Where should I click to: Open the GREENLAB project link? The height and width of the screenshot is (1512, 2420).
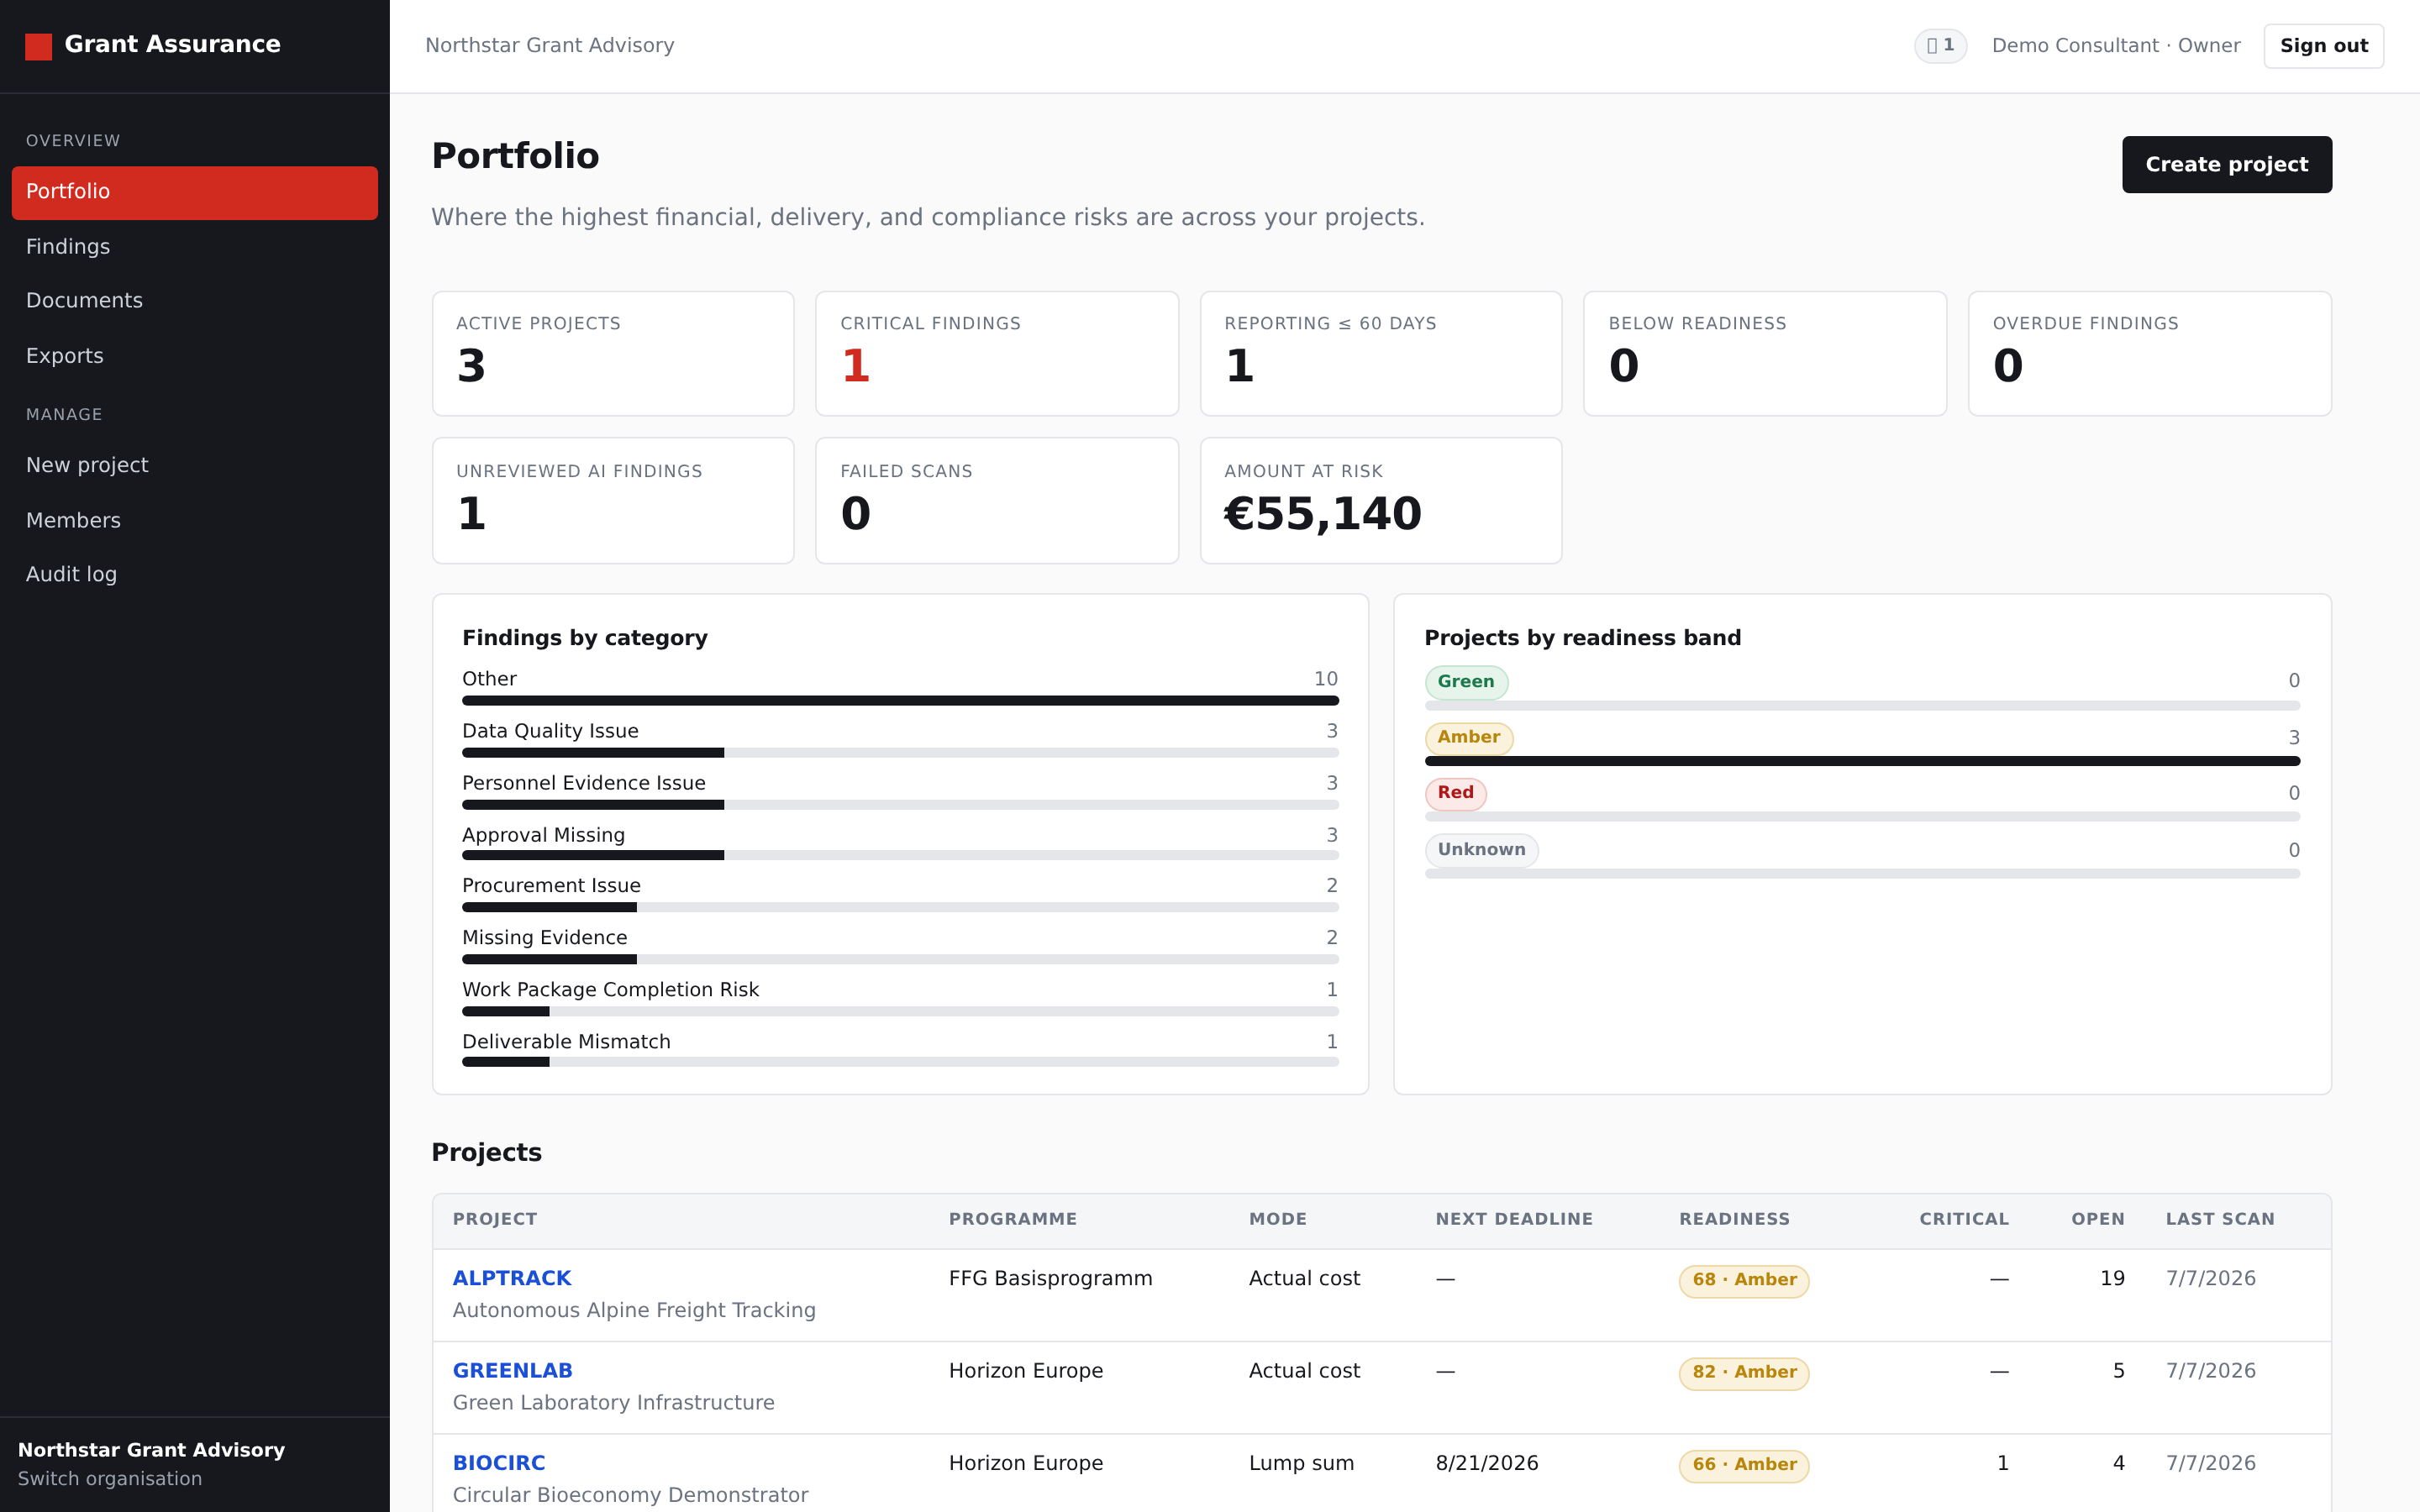click(x=513, y=1371)
